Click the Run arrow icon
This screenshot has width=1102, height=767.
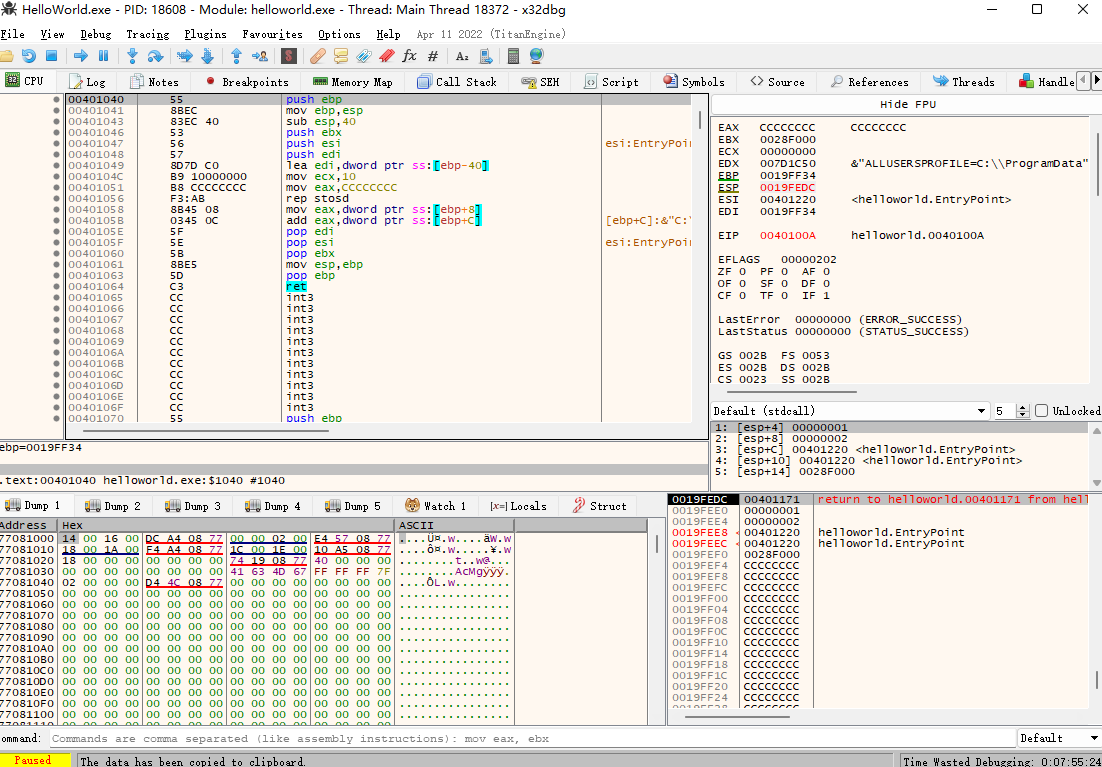click(81, 56)
